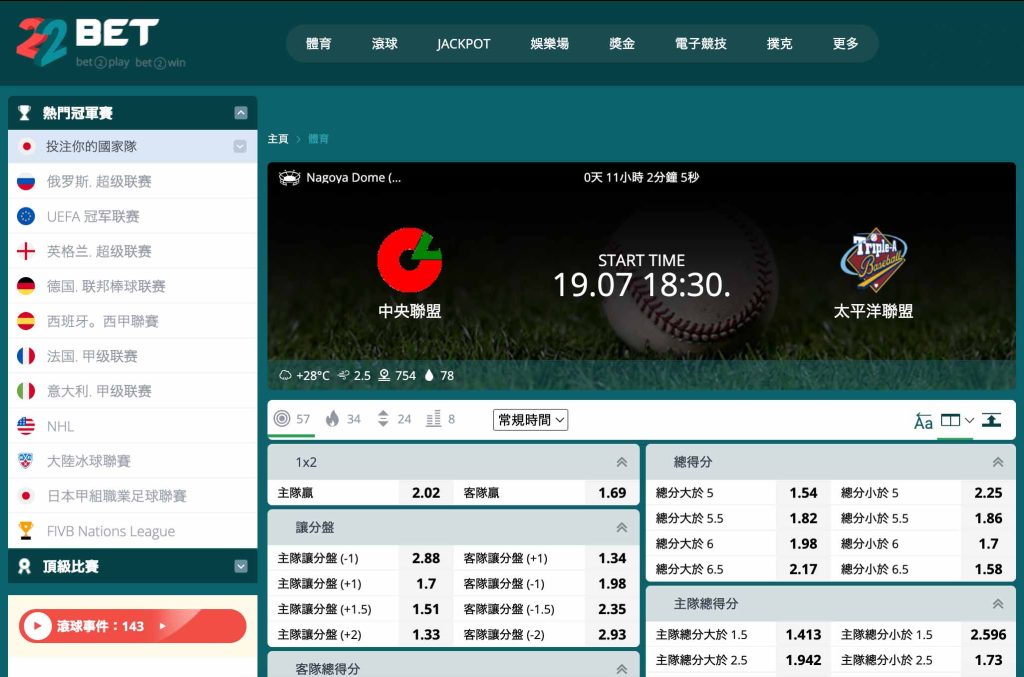This screenshot has width=1024, height=677.
Task: Open 滾球事件: 143 live events button
Action: coord(133,626)
